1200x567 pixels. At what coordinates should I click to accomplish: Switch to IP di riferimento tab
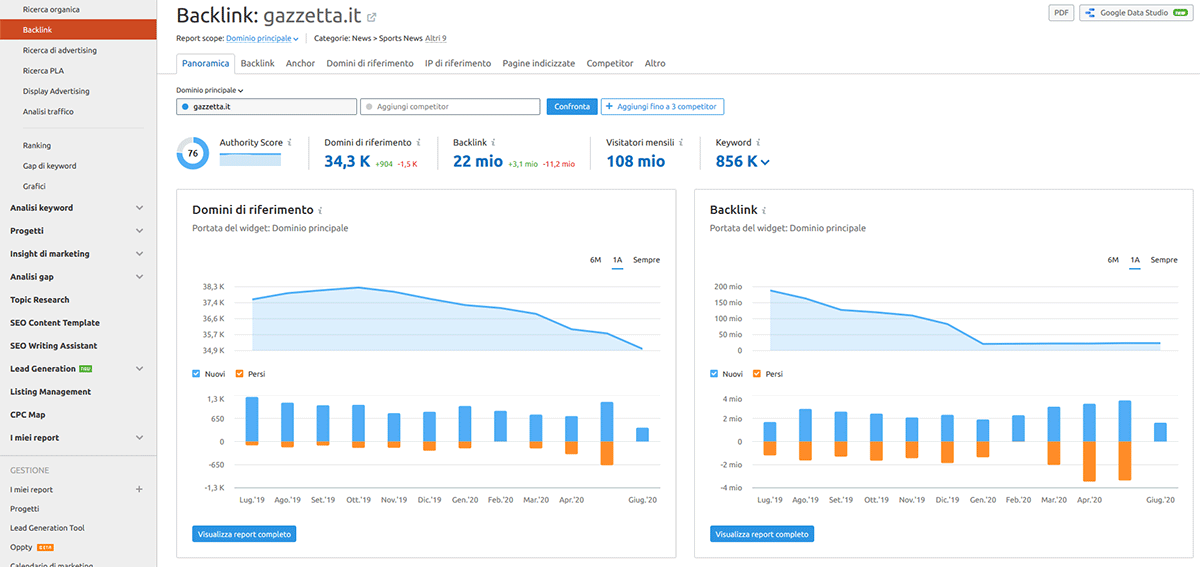click(x=458, y=63)
